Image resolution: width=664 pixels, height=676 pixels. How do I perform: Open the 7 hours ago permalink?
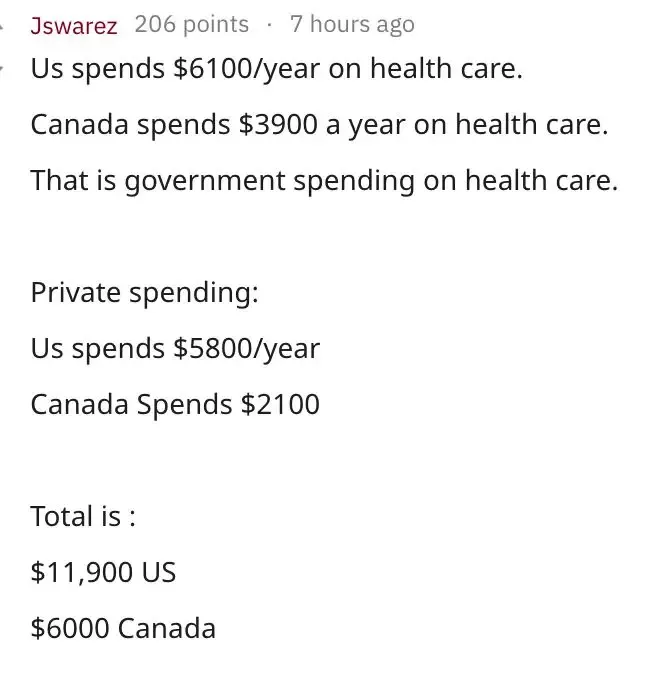tap(352, 24)
